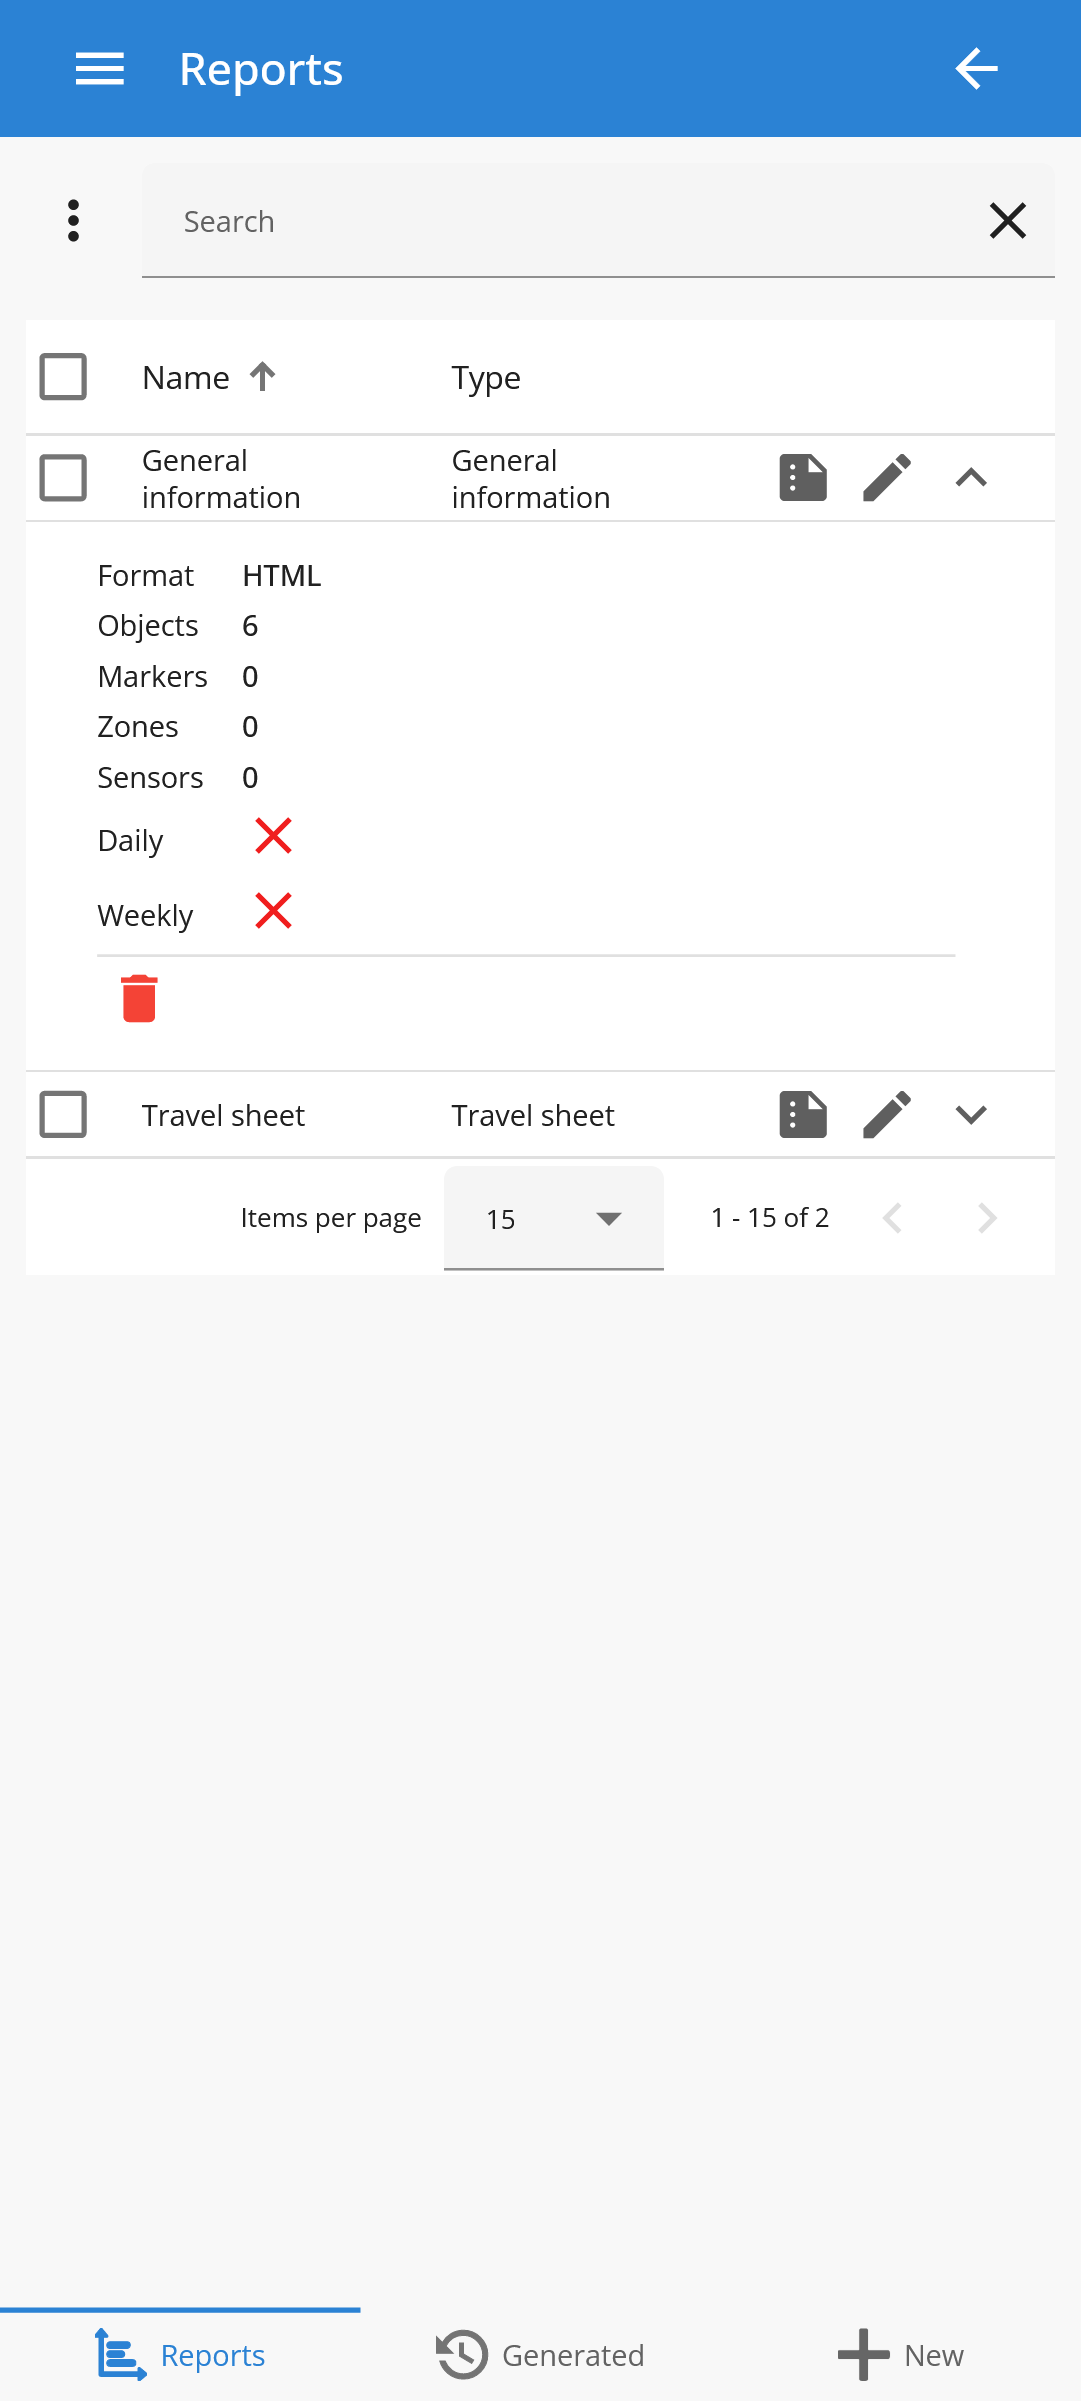Viewport: 1081px width, 2401px height.
Task: Open the New report tab
Action: 901,2355
